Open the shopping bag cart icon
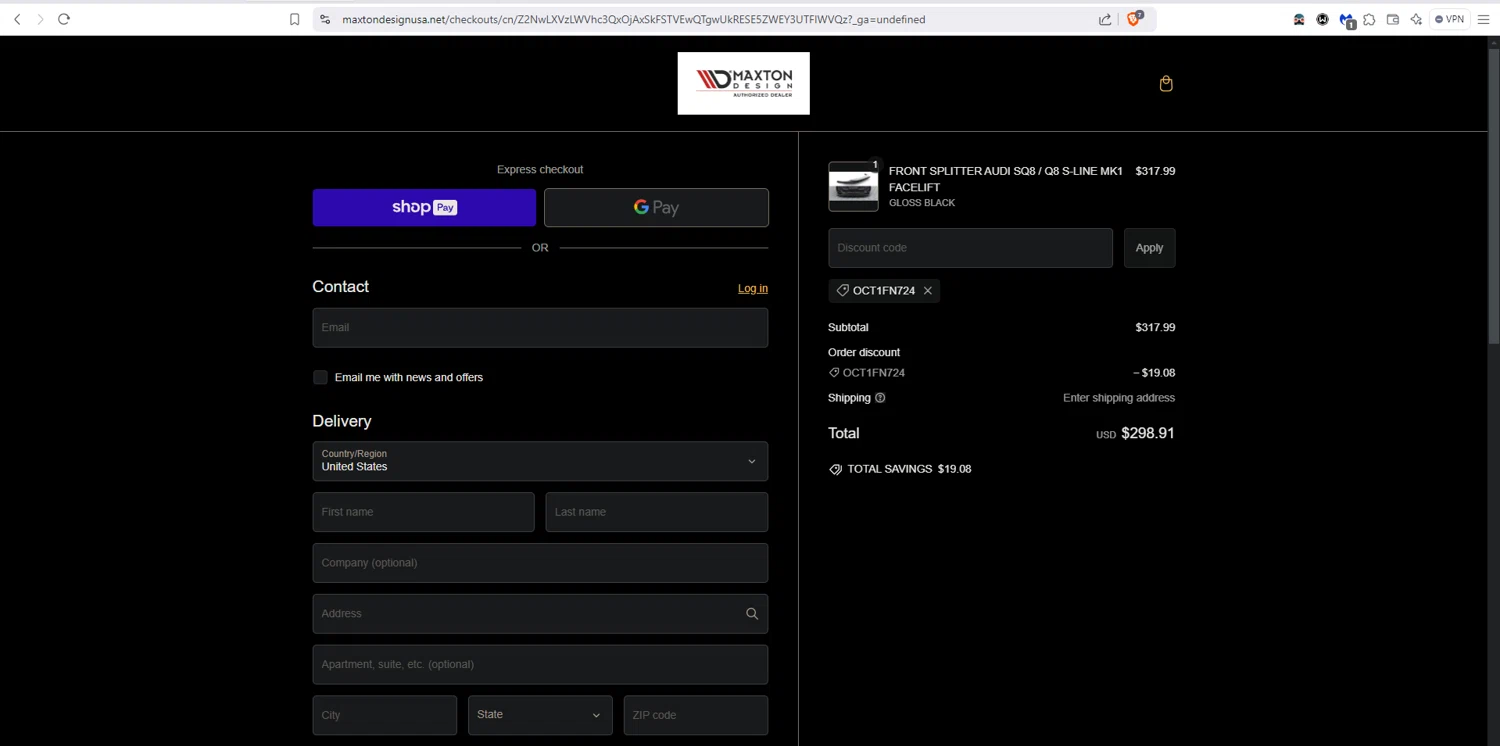The height and width of the screenshot is (746, 1500). click(x=1166, y=84)
